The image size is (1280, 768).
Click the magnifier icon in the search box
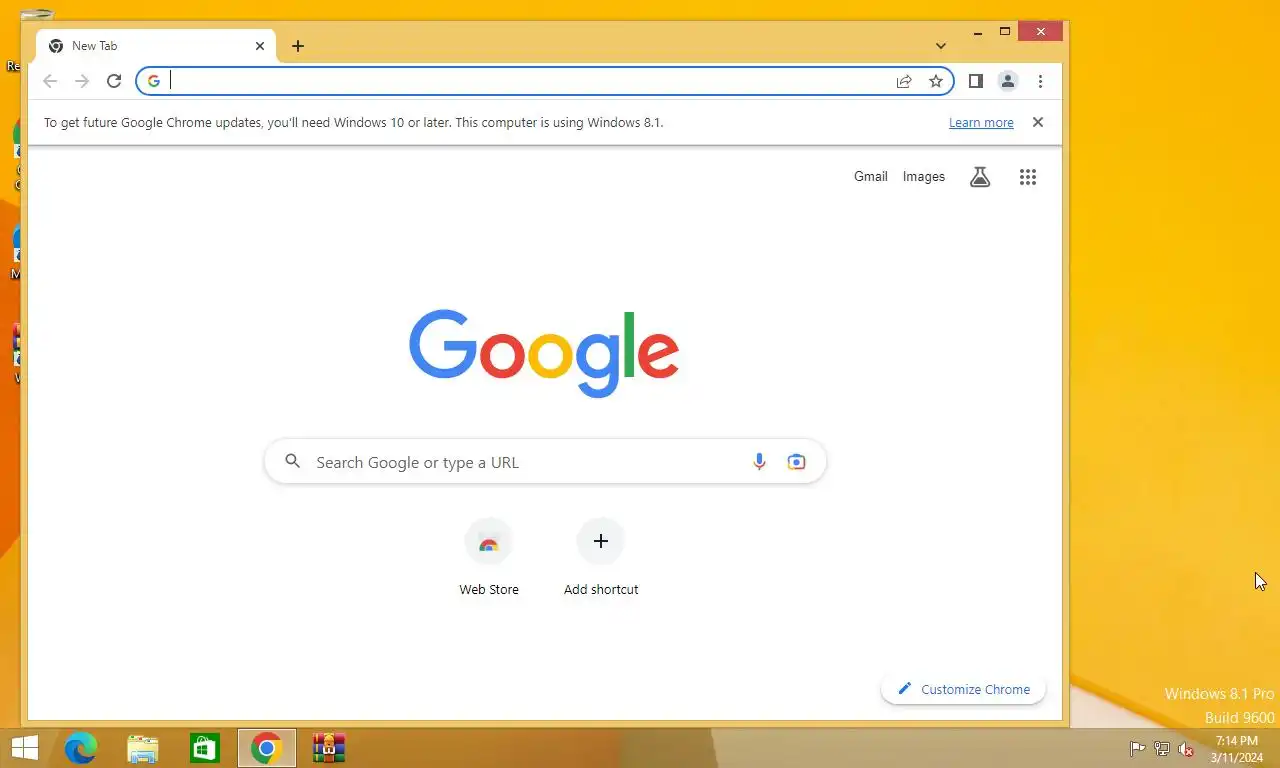tap(293, 461)
